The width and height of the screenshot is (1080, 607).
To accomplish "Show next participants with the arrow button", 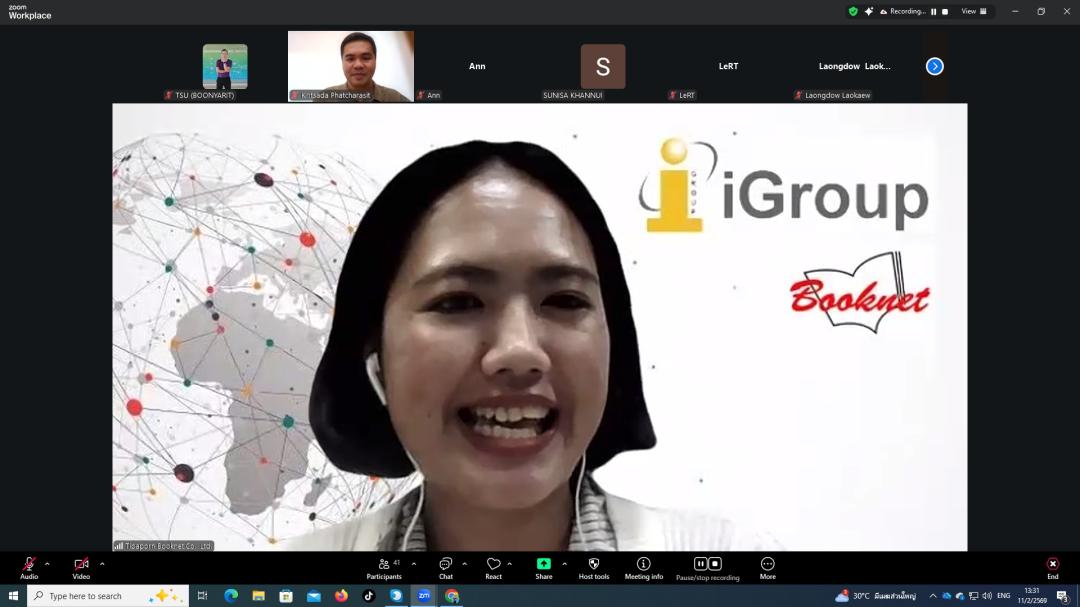I will click(x=934, y=66).
